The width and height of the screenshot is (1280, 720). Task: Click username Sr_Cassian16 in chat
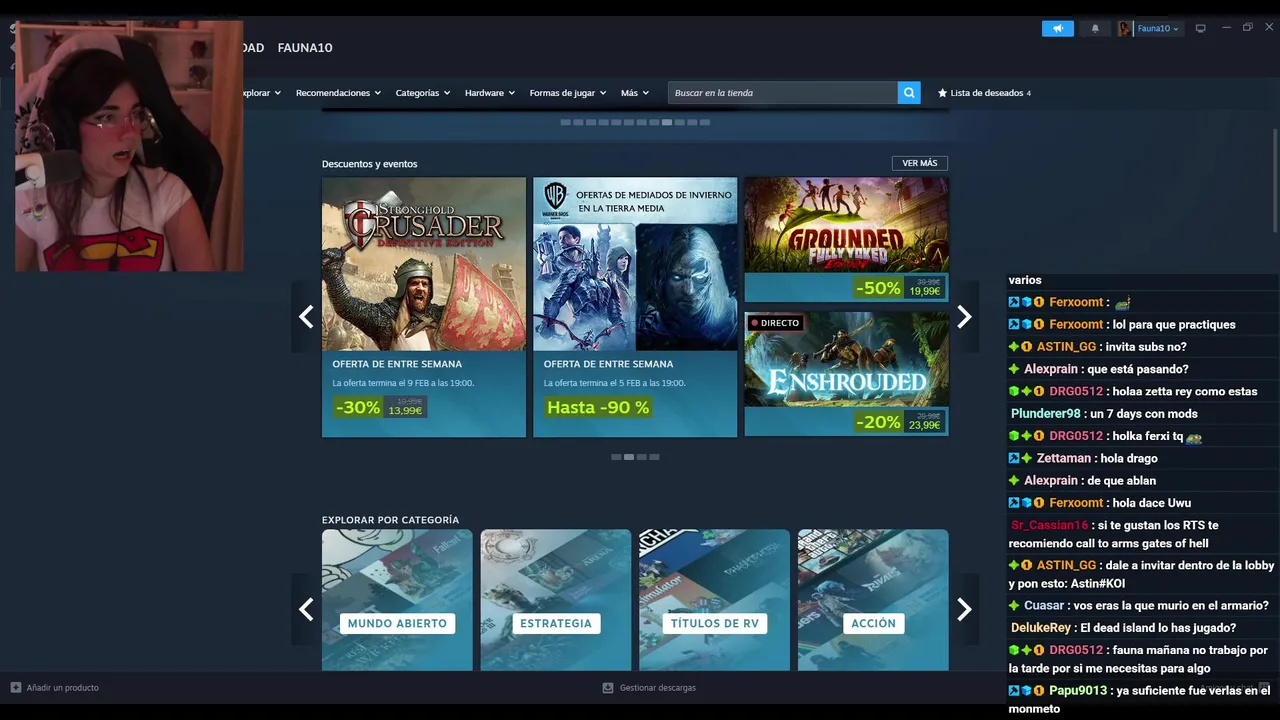coord(1049,525)
